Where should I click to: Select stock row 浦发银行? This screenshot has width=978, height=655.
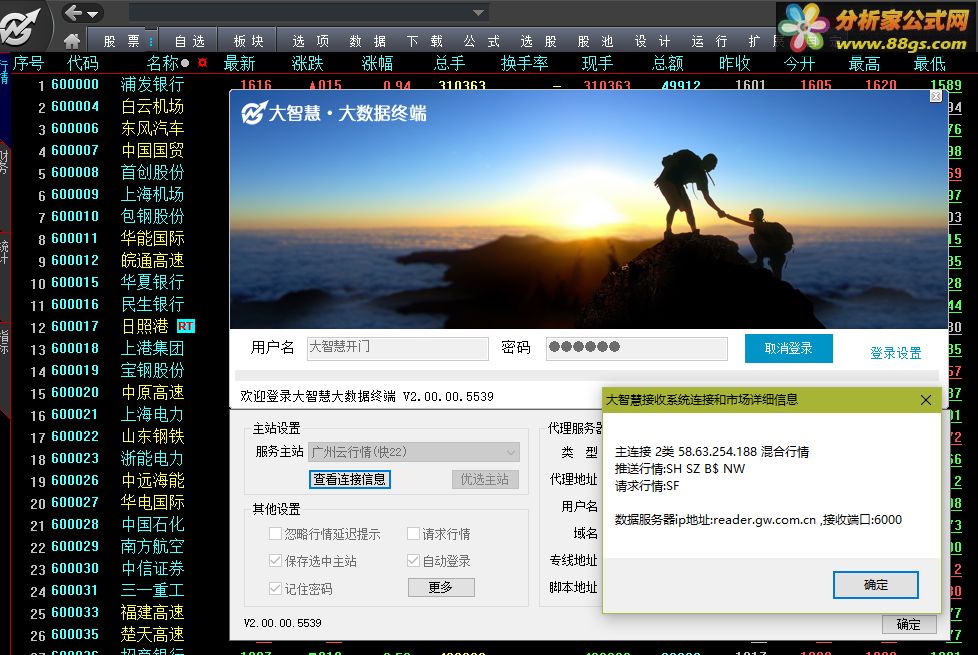152,84
